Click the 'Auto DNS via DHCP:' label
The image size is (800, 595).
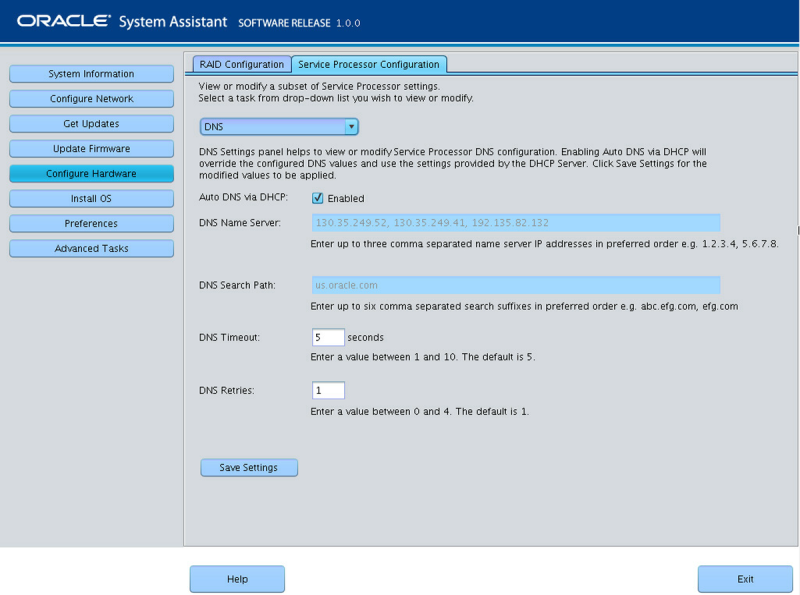(x=243, y=197)
